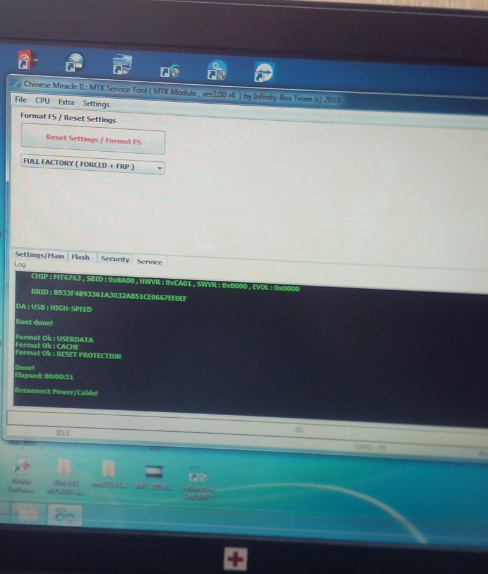Click the Boot done! log line
The image size is (488, 574).
[x=34, y=322]
